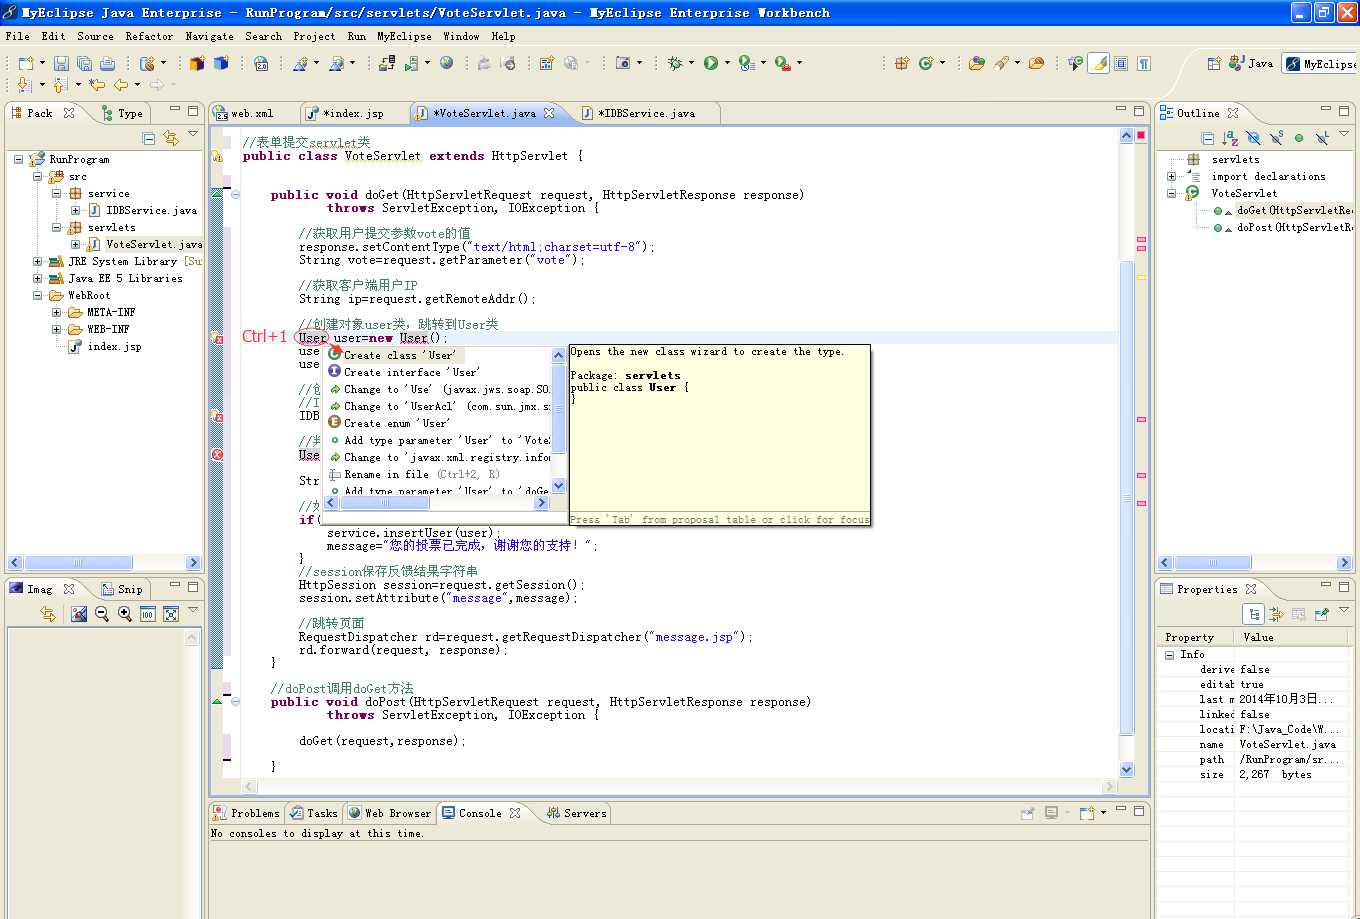Toggle Hide Static members in Outline
This screenshot has height=919, width=1360.
tap(1276, 138)
